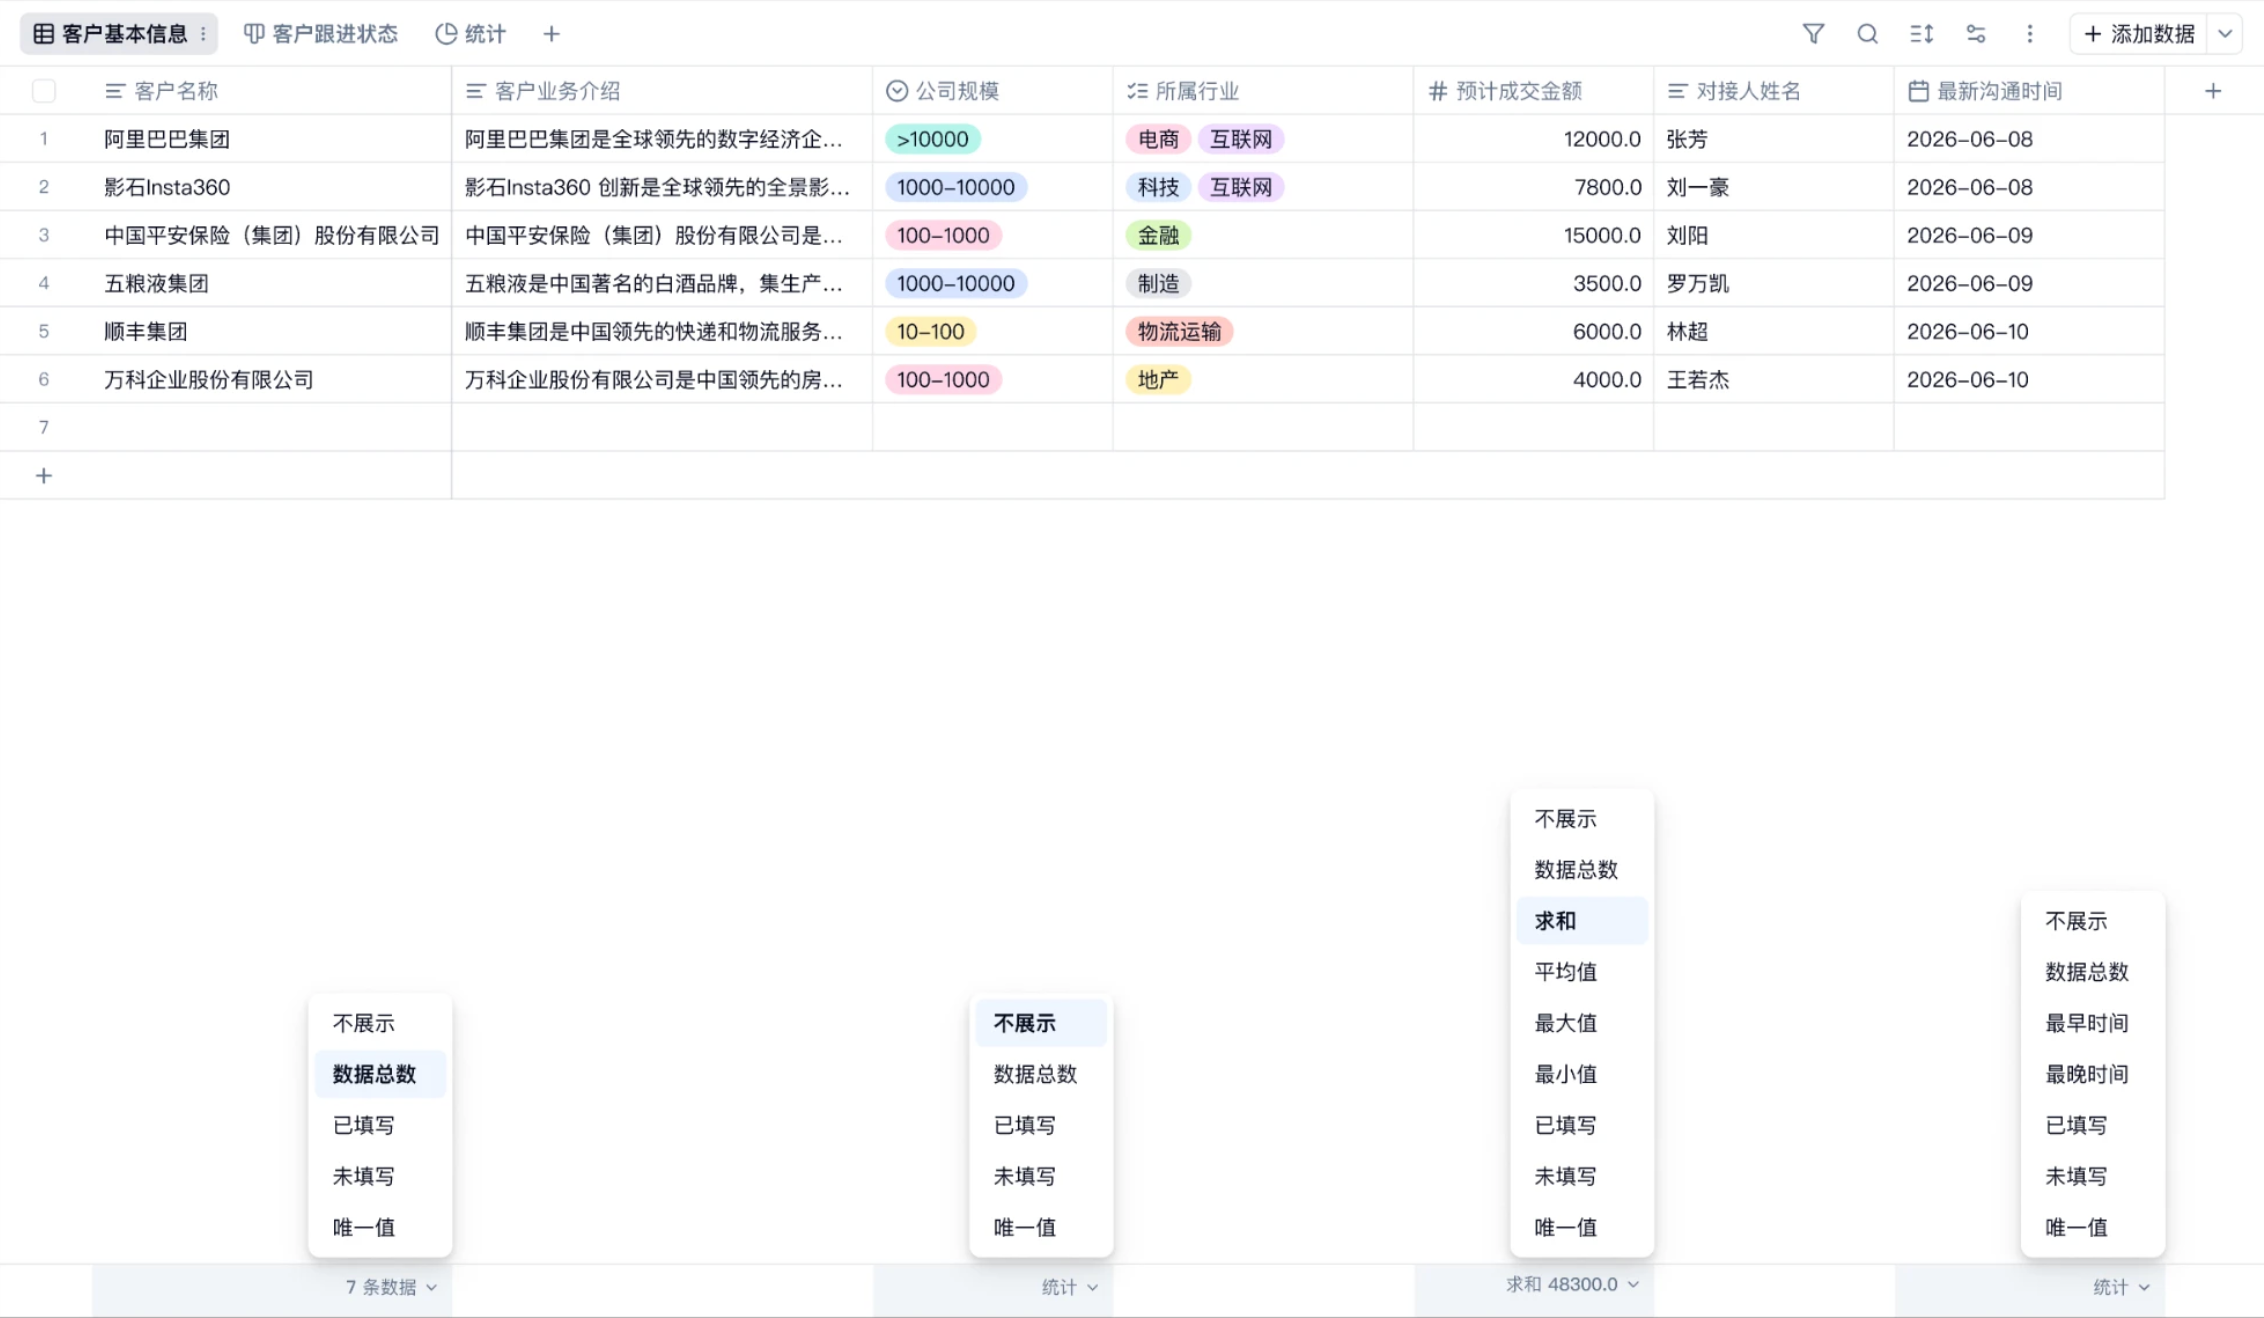Select 已填写 in 公司规模 stats menu
This screenshot has height=1318, width=2264.
click(1041, 1125)
